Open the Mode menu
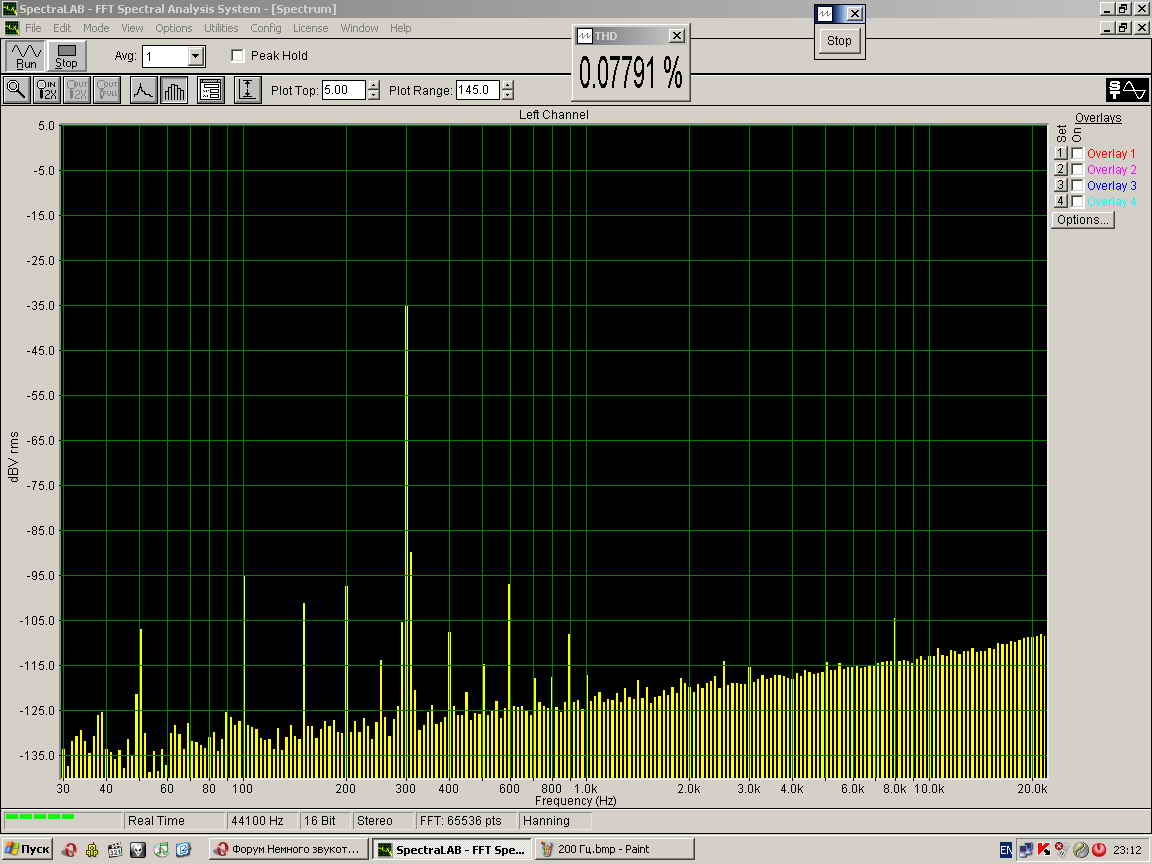Viewport: 1152px width, 864px height. coord(96,28)
